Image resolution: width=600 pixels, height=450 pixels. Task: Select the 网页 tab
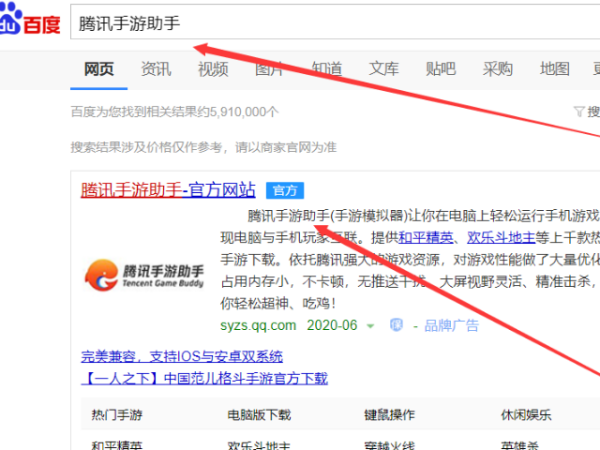point(99,69)
